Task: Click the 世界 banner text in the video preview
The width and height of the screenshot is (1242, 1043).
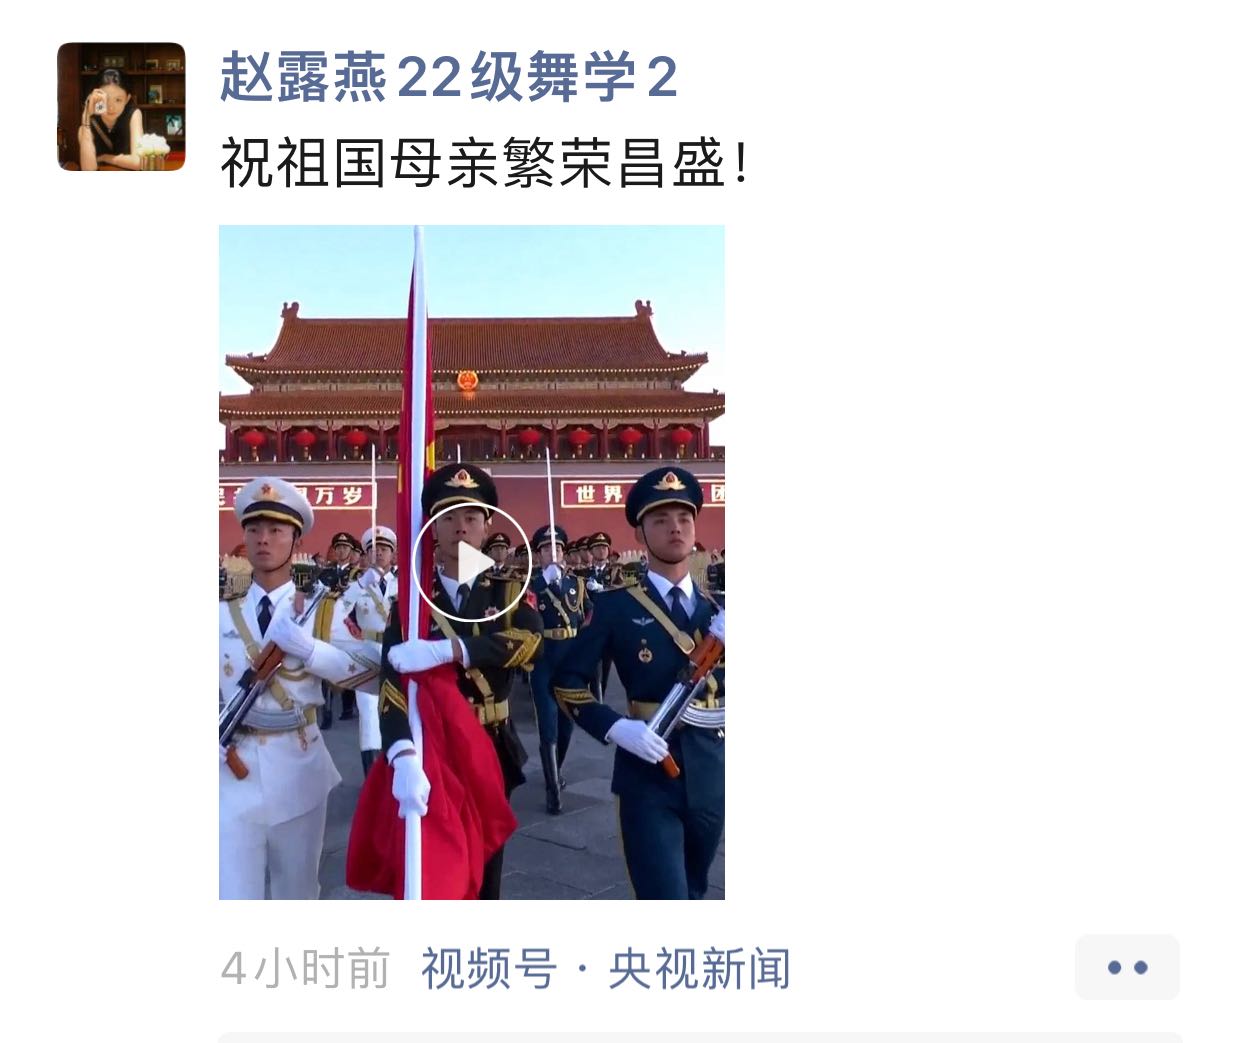Action: tap(599, 494)
